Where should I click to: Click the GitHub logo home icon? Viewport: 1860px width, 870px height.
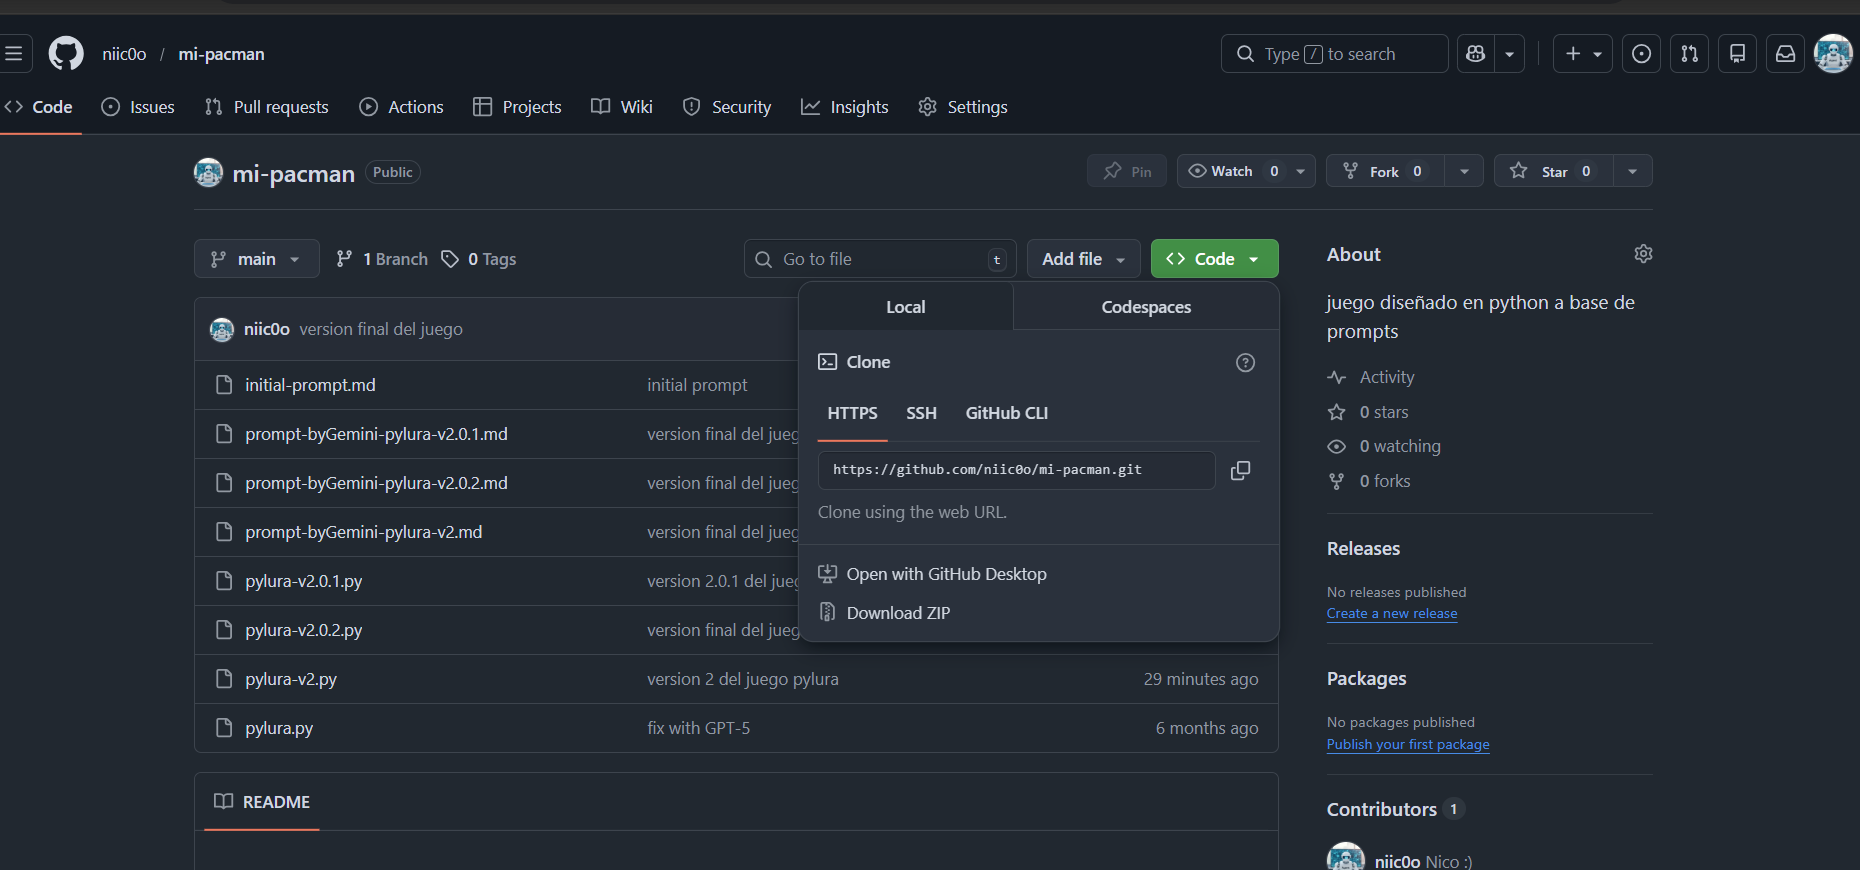66,54
